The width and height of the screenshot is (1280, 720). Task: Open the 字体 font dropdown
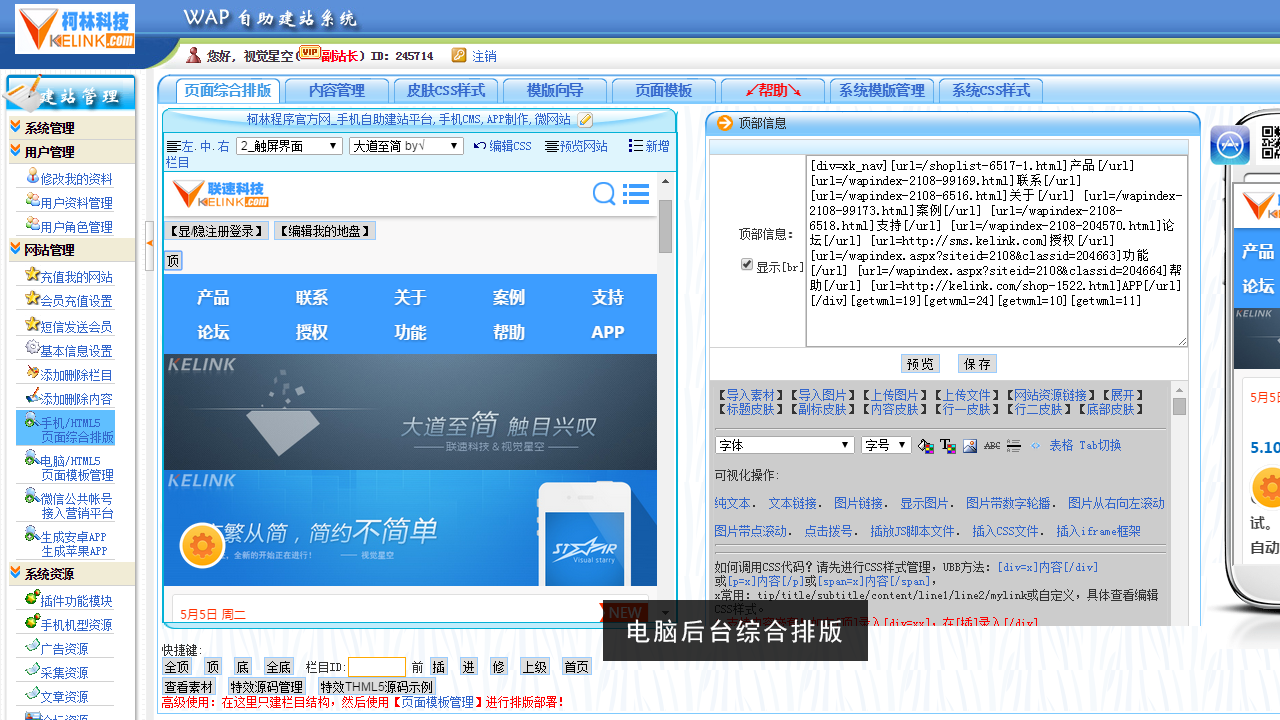click(784, 445)
